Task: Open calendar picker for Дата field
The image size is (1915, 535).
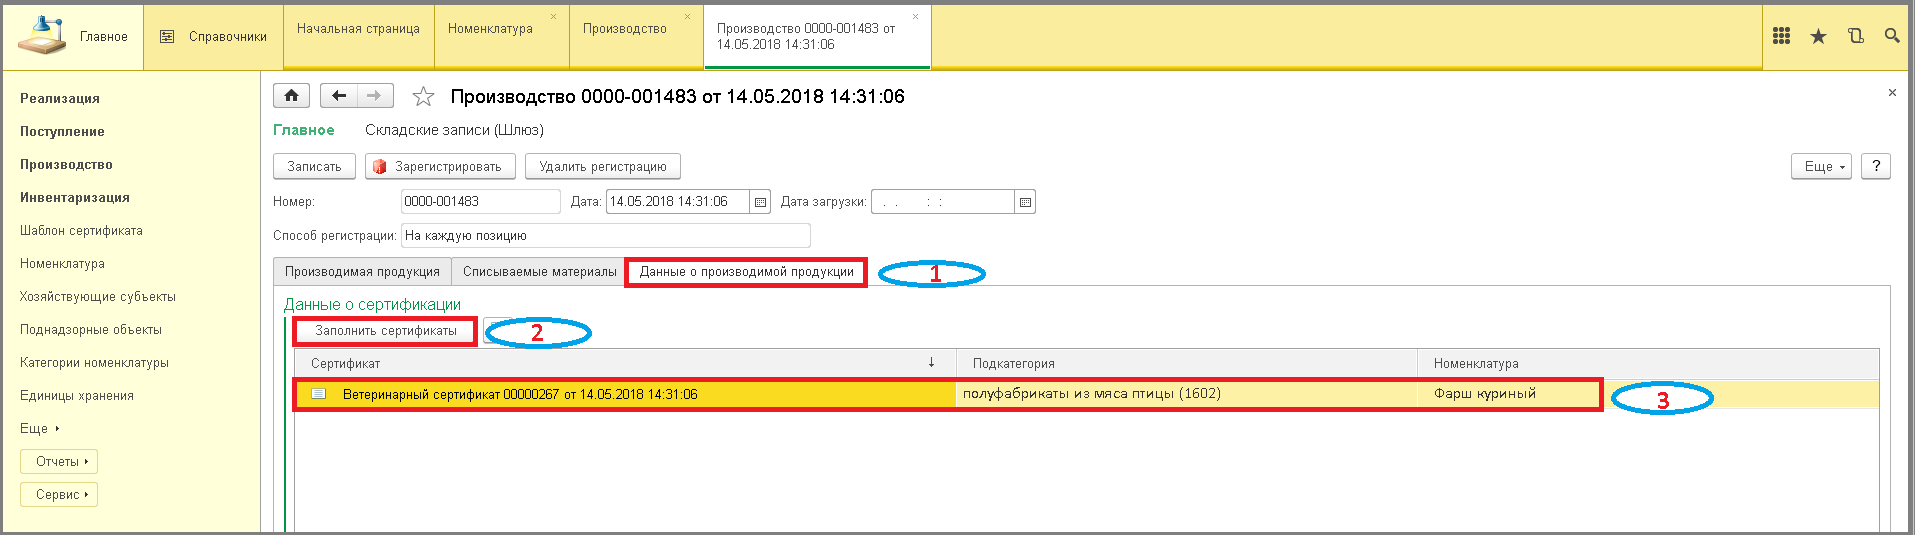Action: [760, 202]
